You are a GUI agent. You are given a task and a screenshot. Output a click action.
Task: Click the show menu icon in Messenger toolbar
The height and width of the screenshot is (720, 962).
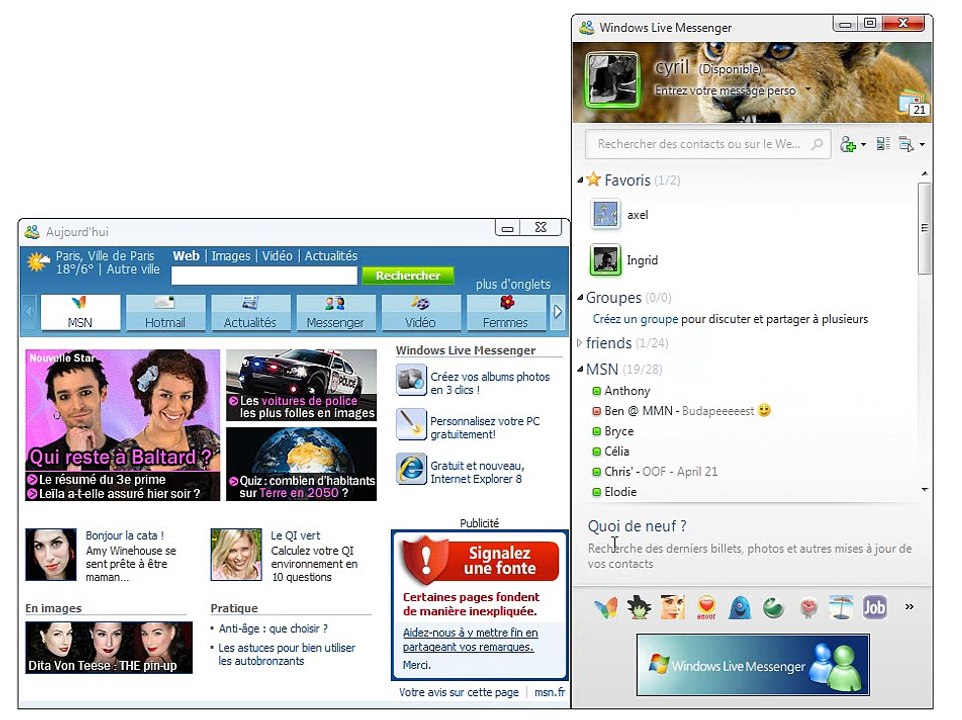(x=906, y=144)
